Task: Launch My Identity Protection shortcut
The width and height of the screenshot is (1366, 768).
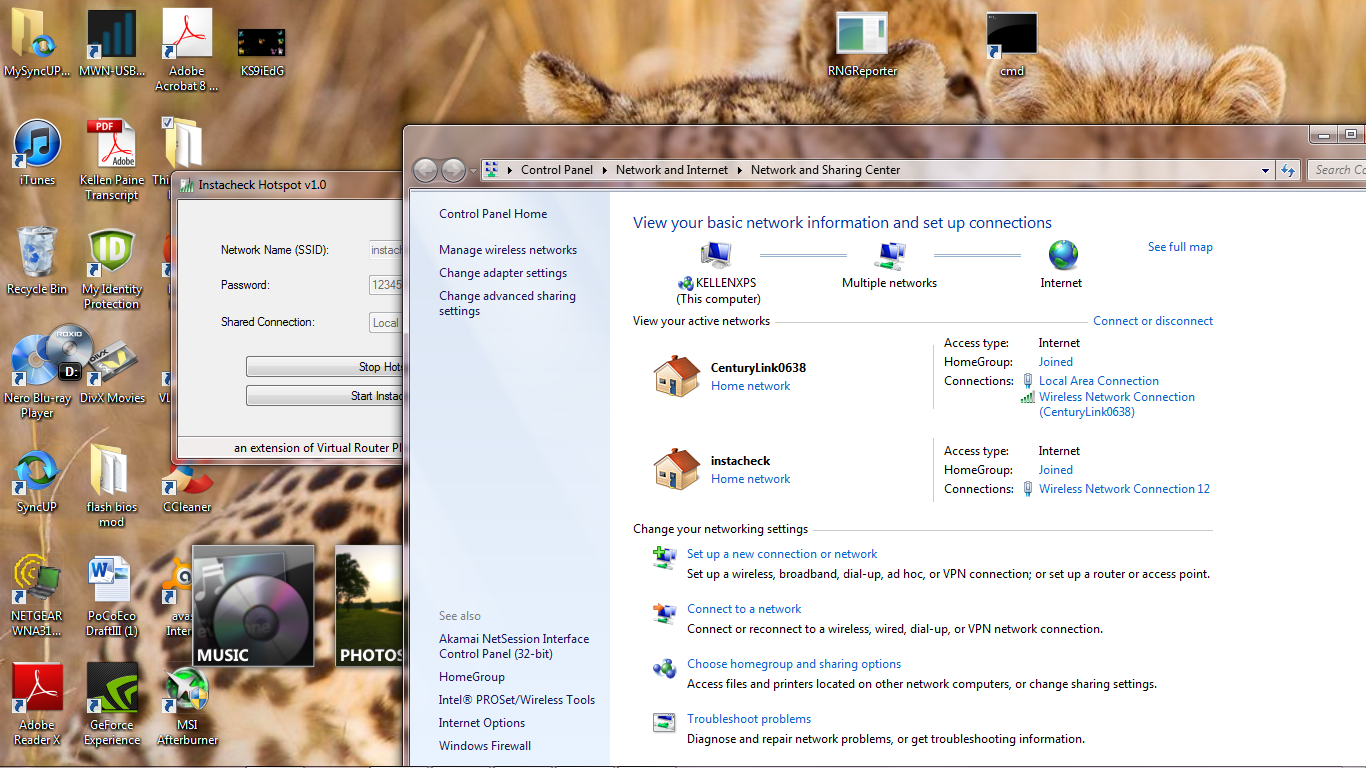Action: pos(112,269)
